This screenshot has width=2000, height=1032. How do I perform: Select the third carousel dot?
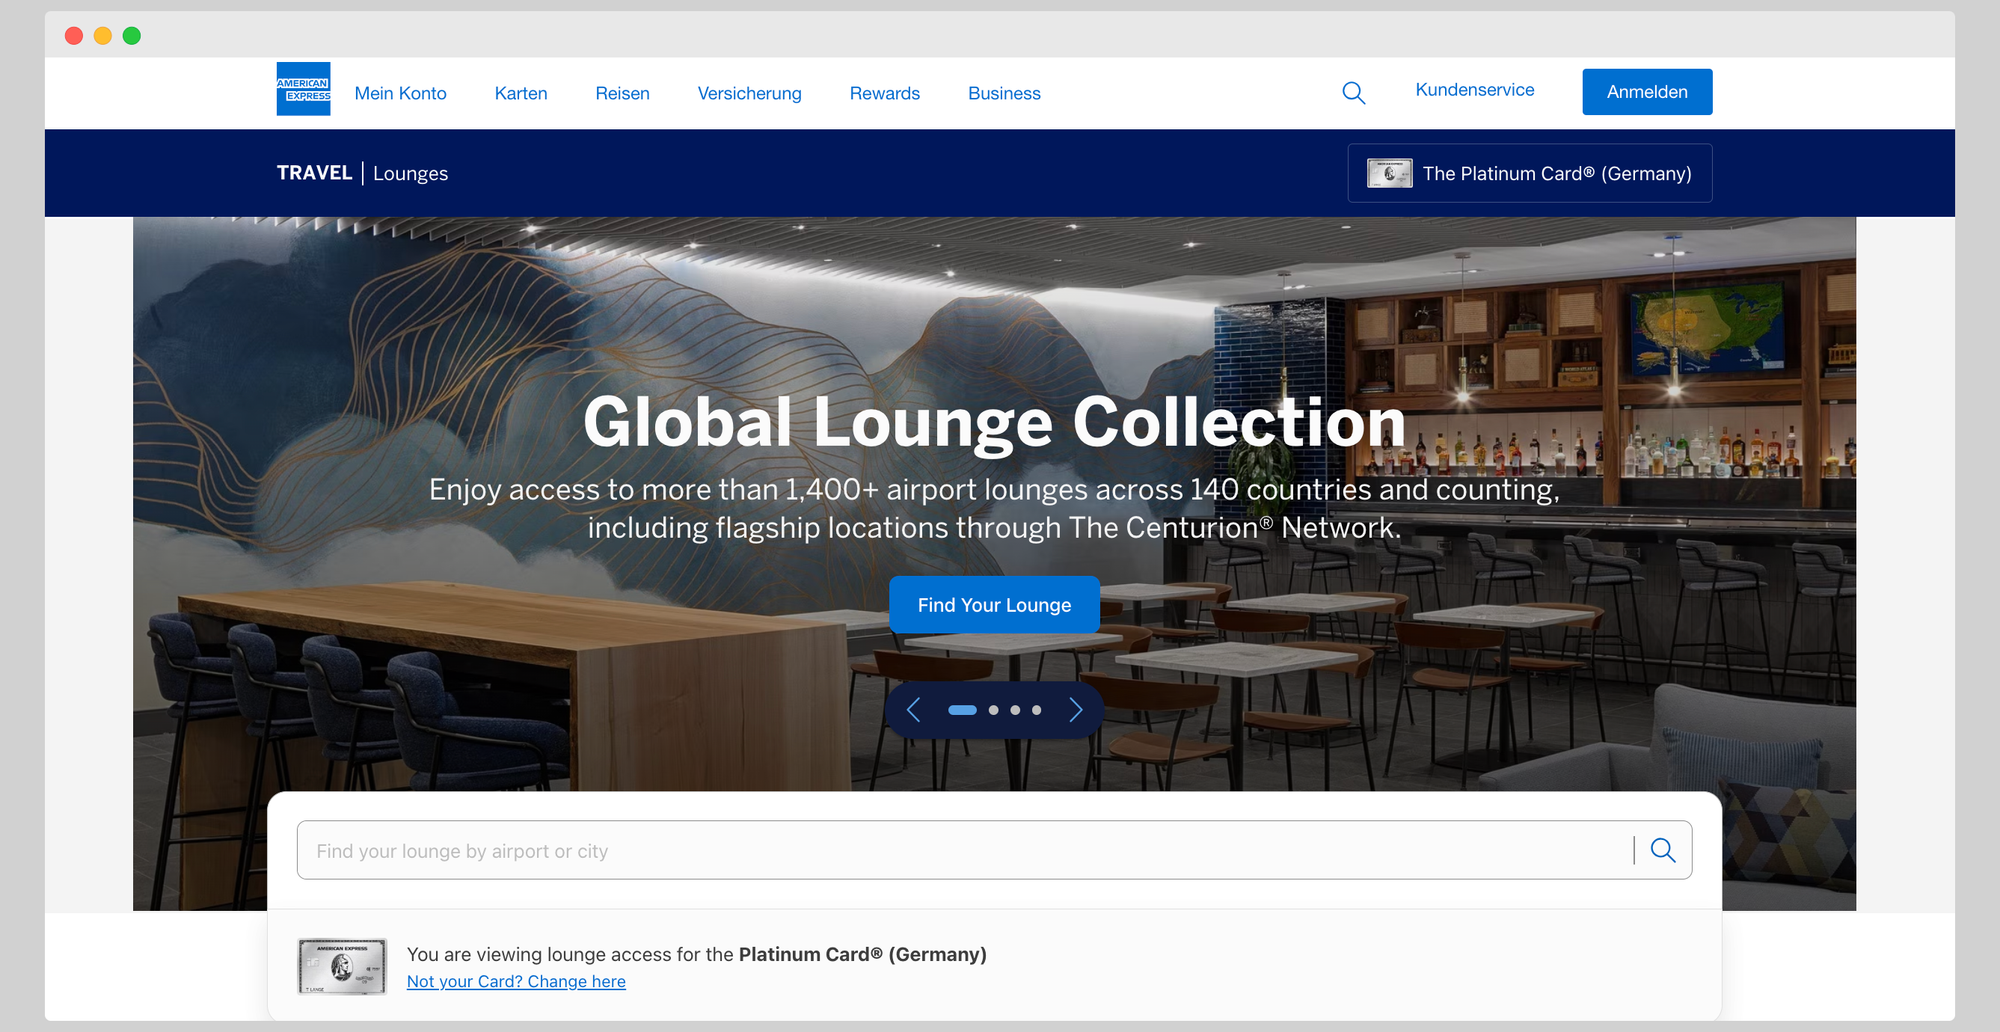tap(1015, 710)
